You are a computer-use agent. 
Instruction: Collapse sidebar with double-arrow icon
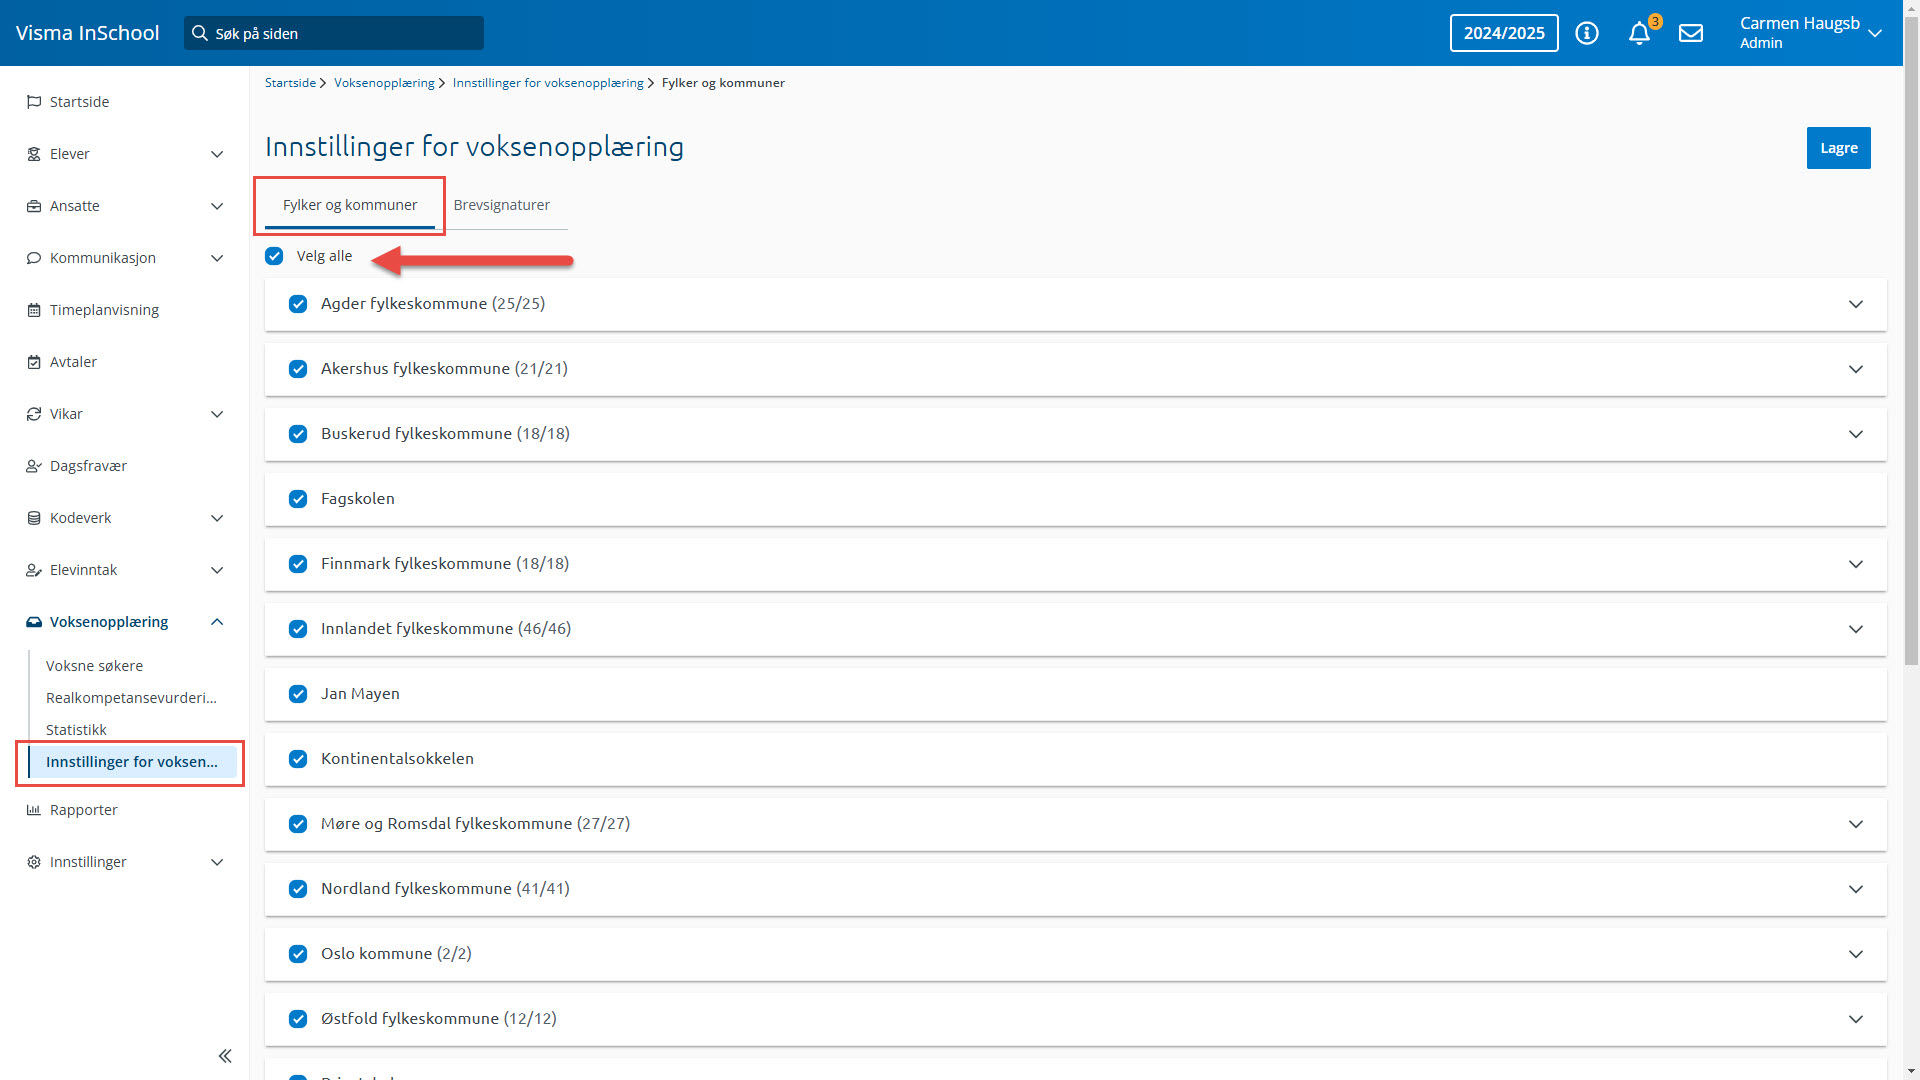tap(225, 1056)
